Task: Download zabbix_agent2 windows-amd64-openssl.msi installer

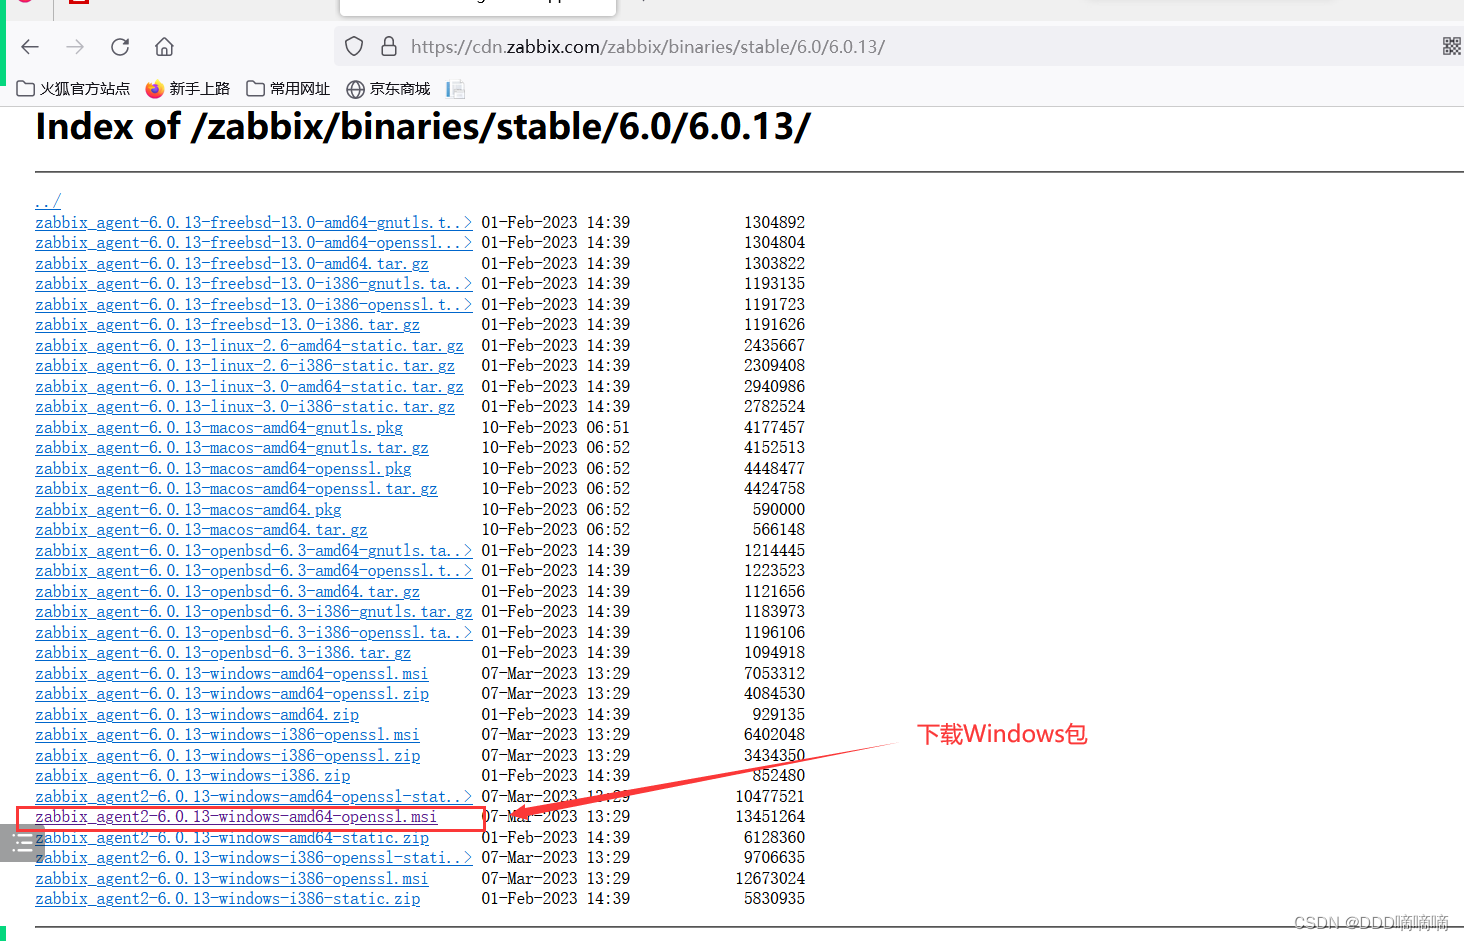Action: pyautogui.click(x=236, y=816)
